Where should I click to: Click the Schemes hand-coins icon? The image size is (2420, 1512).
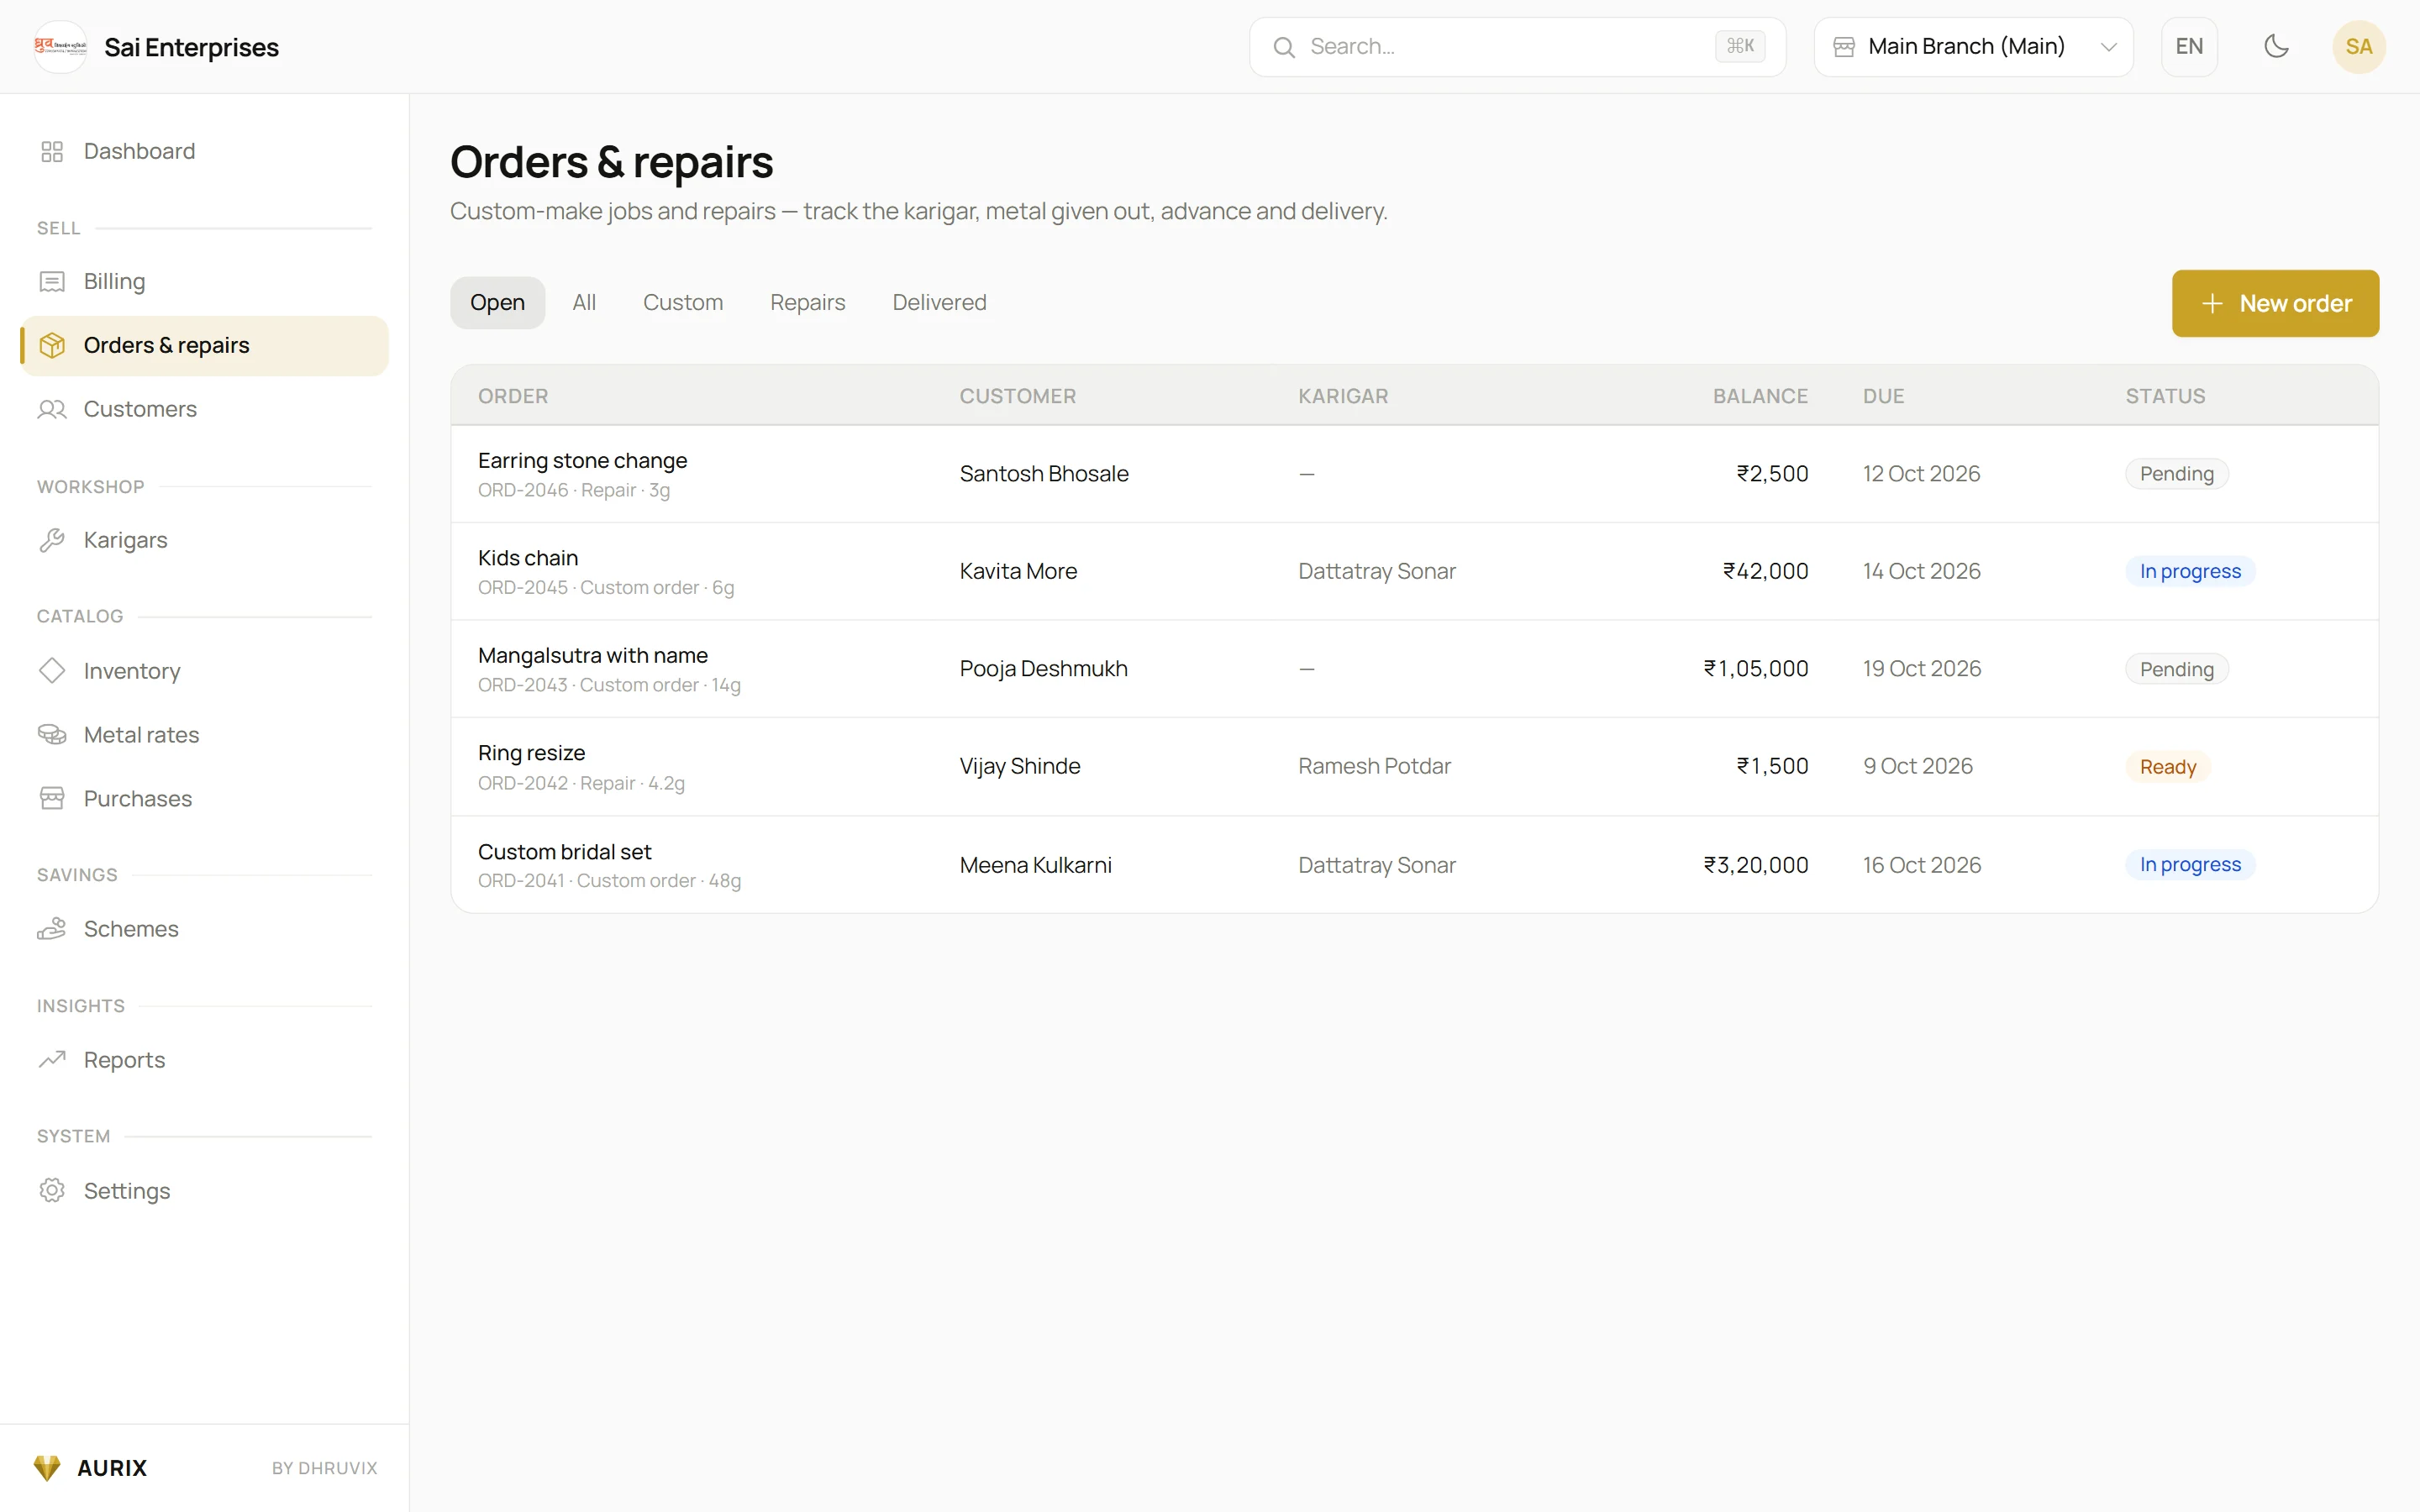click(52, 929)
